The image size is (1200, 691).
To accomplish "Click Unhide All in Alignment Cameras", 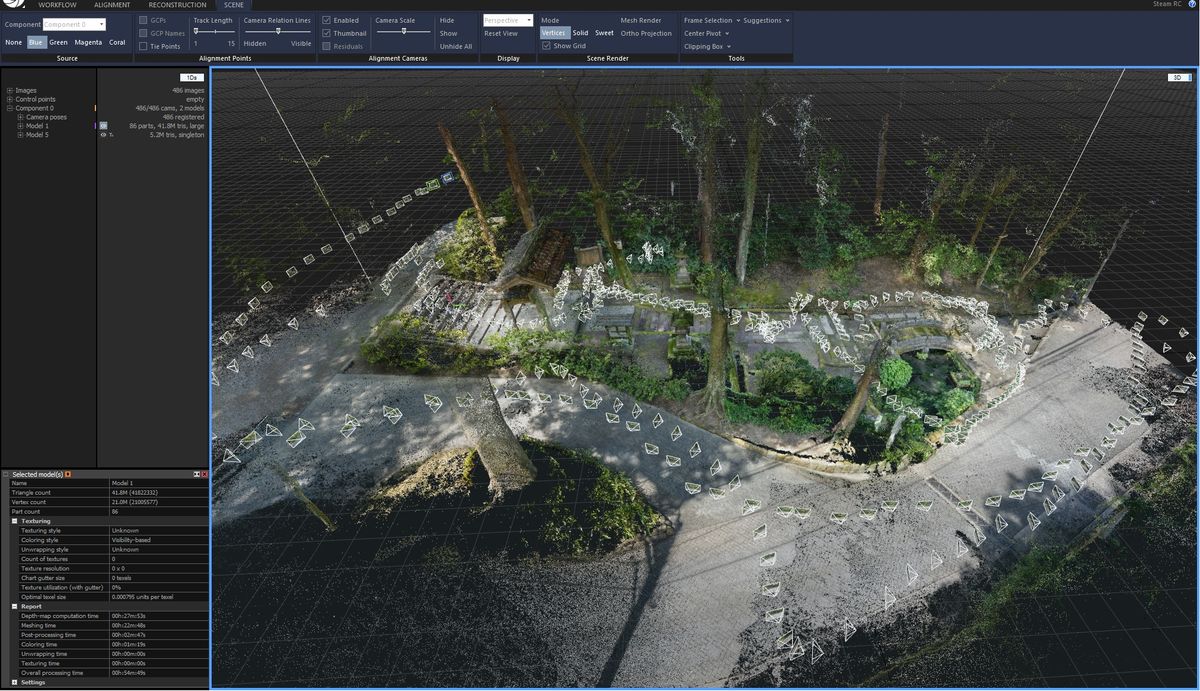I will point(455,46).
